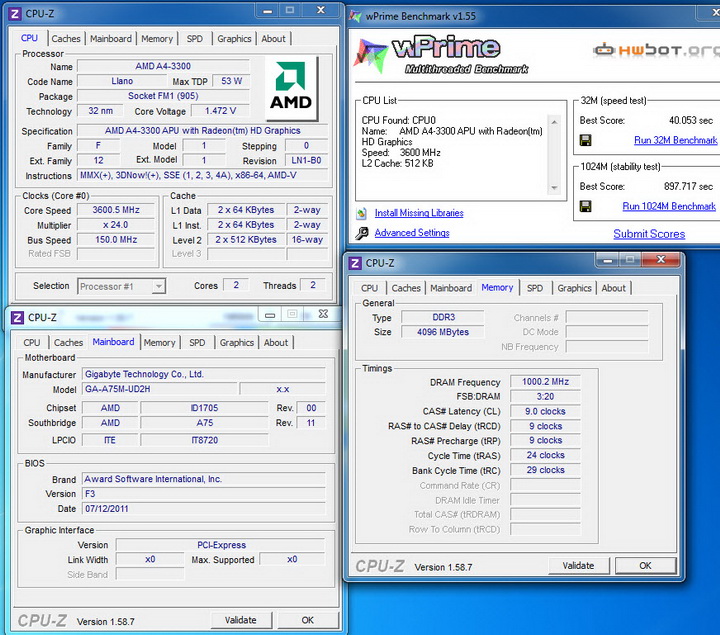This screenshot has width=720, height=635.
Task: Click Validate in the Memory CPU-Z window
Action: (x=579, y=566)
